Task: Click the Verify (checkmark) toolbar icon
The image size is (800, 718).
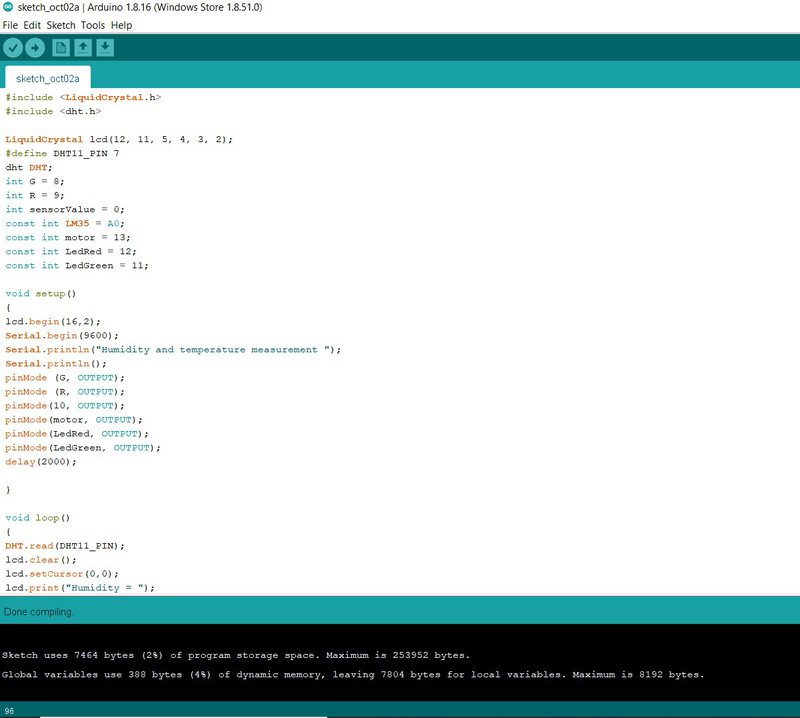Action: coord(14,45)
